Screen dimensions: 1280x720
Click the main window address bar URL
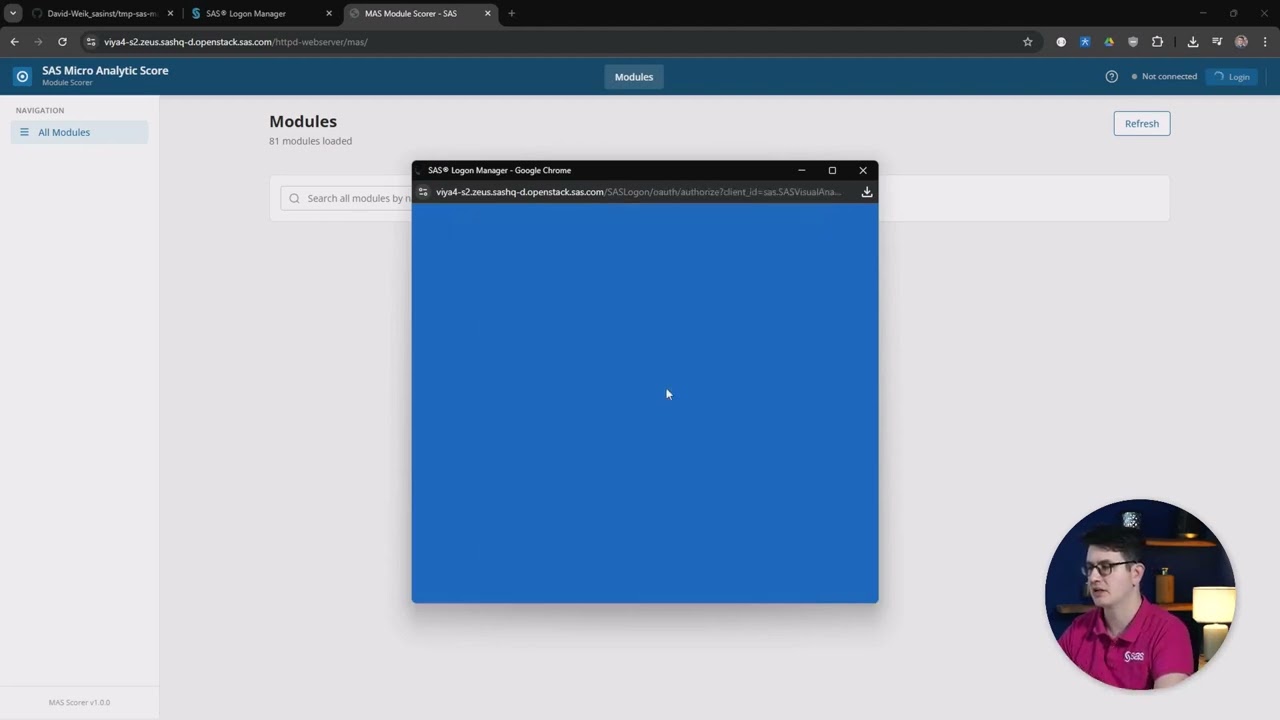[236, 42]
